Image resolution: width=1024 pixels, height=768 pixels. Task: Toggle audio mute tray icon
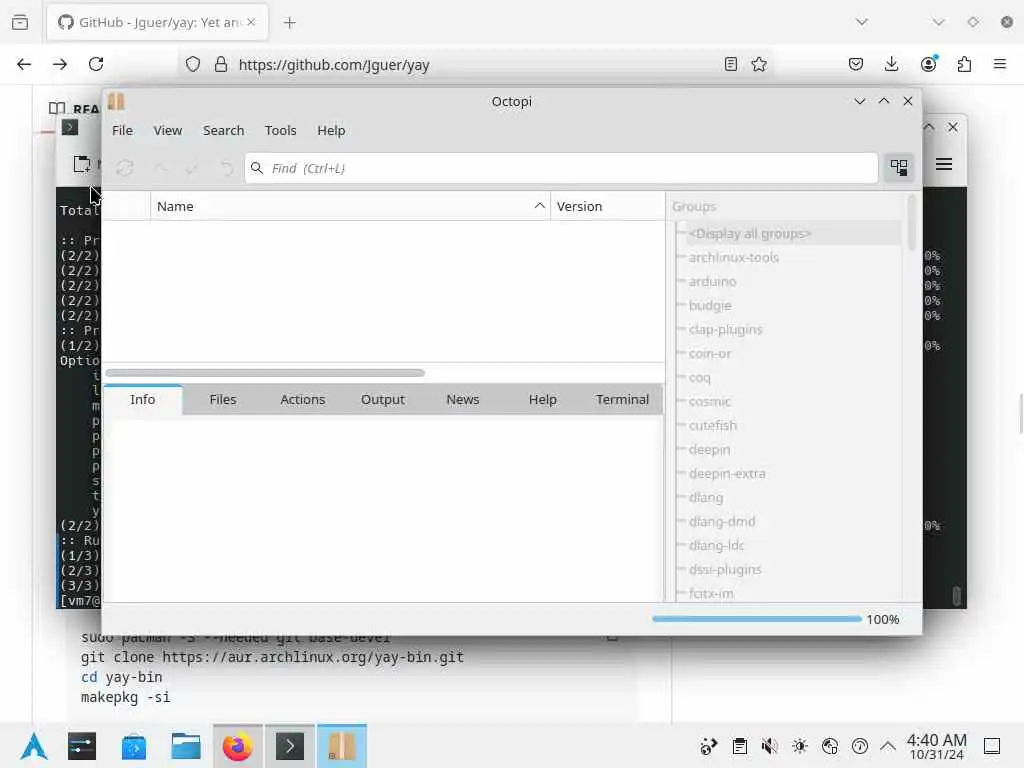click(769, 746)
